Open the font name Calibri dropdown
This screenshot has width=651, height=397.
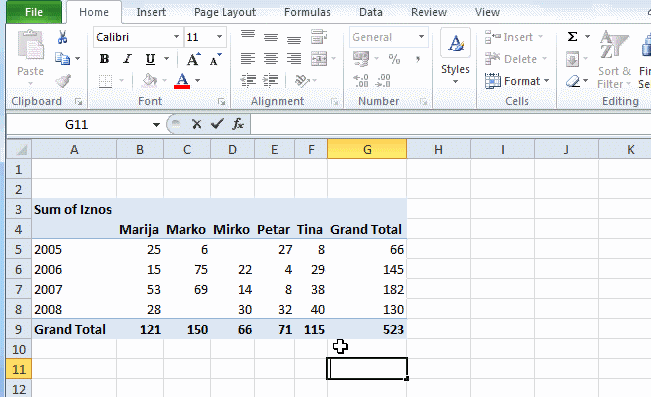coord(176,37)
